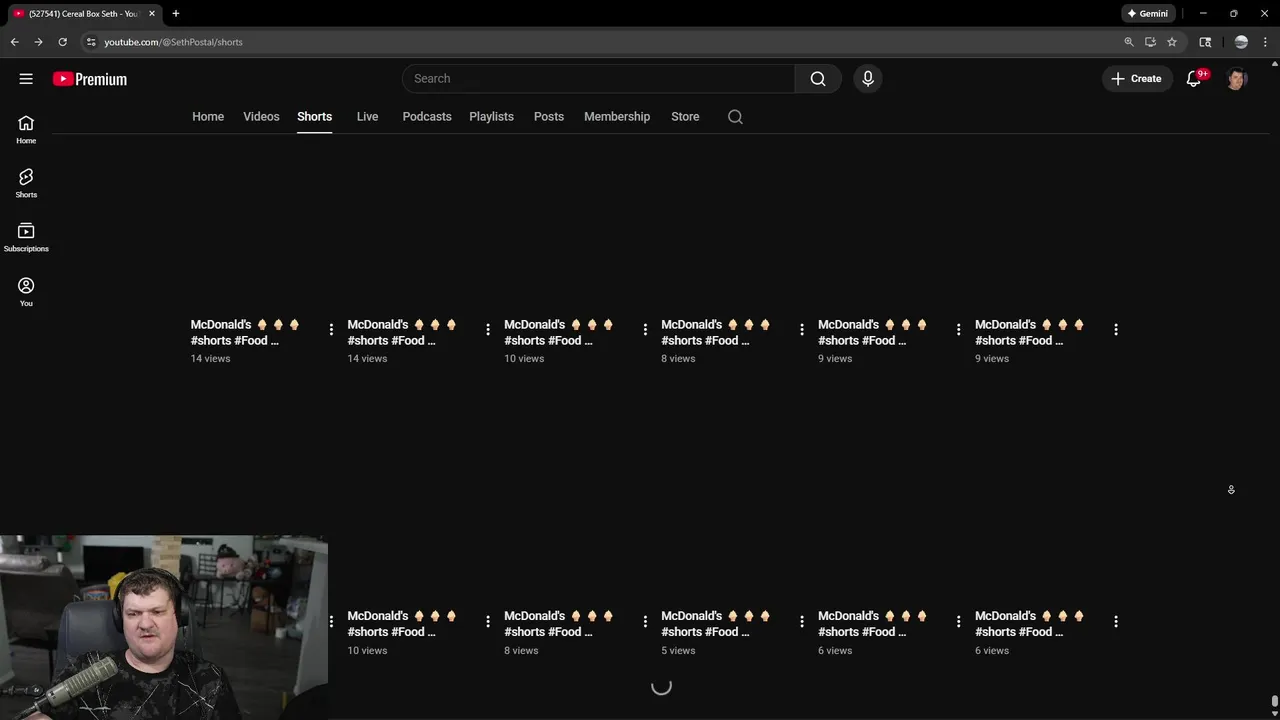Image resolution: width=1280 pixels, height=720 pixels.
Task: Click the magnifier search button
Action: tap(818, 79)
